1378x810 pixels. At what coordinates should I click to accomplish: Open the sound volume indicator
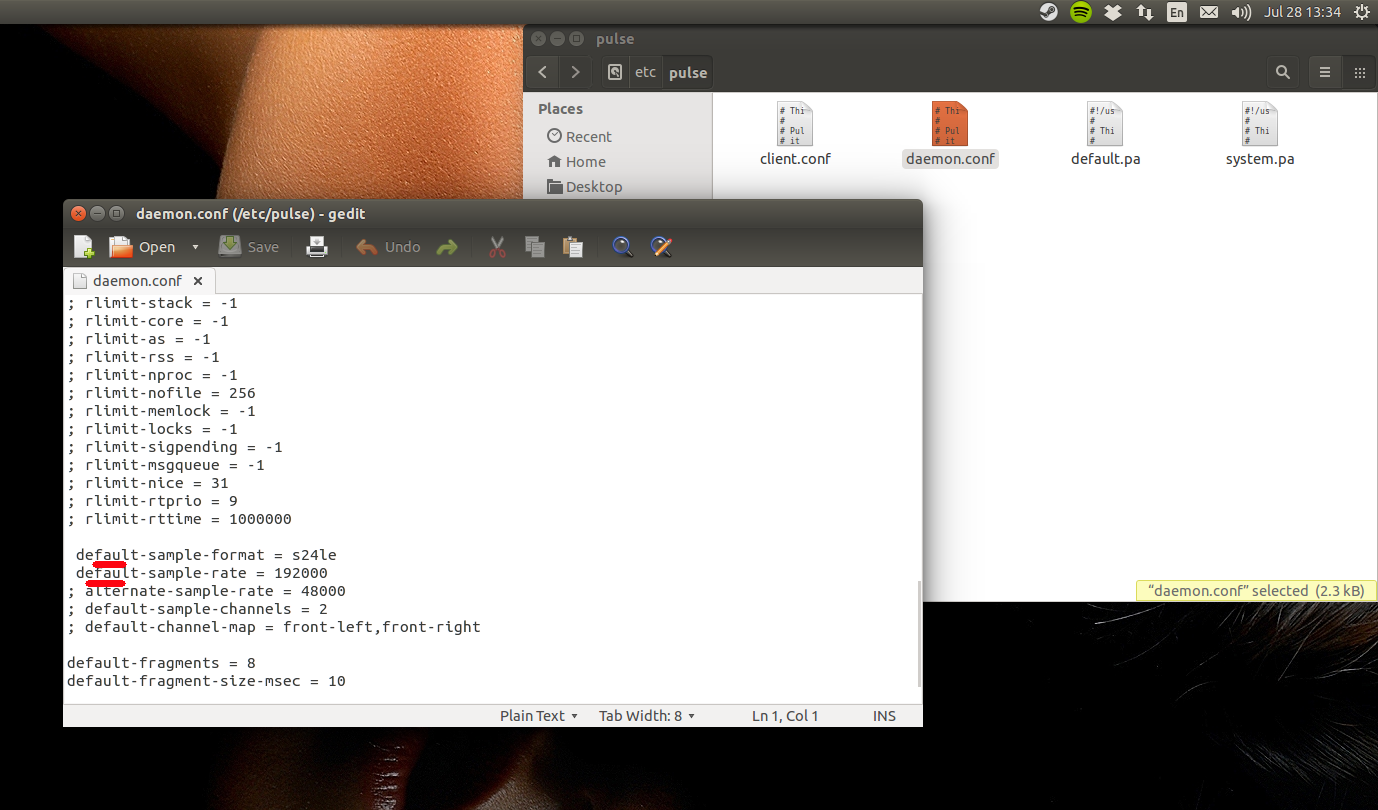click(1241, 12)
